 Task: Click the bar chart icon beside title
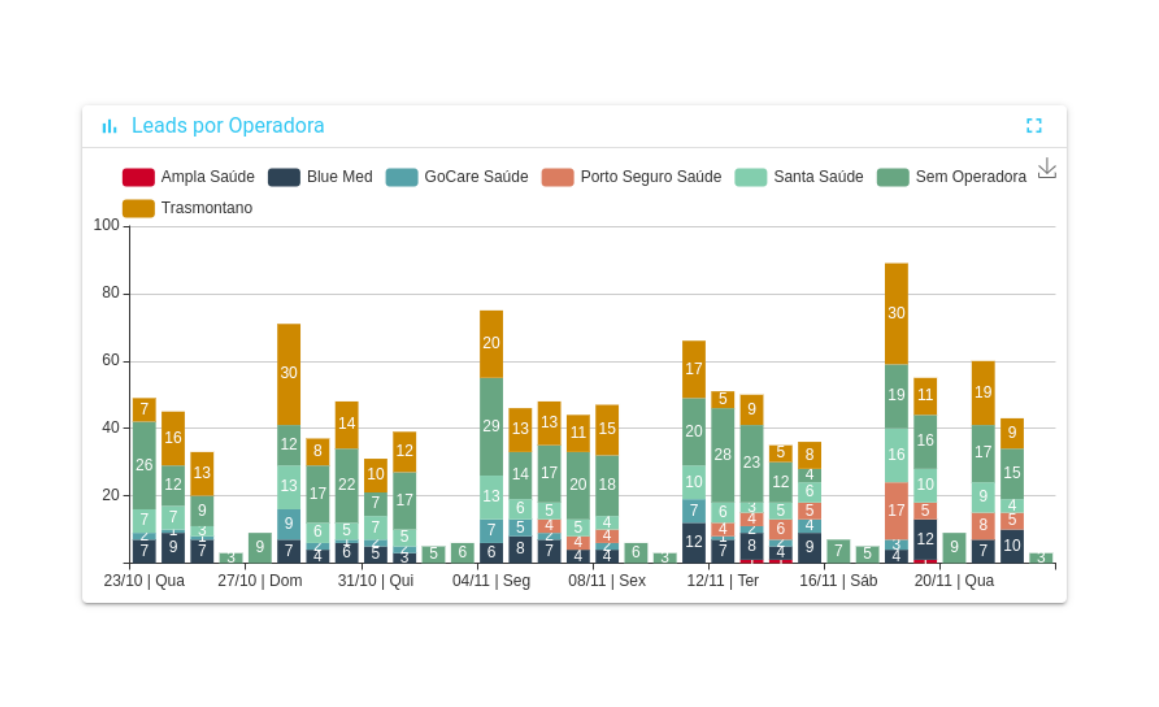point(109,126)
